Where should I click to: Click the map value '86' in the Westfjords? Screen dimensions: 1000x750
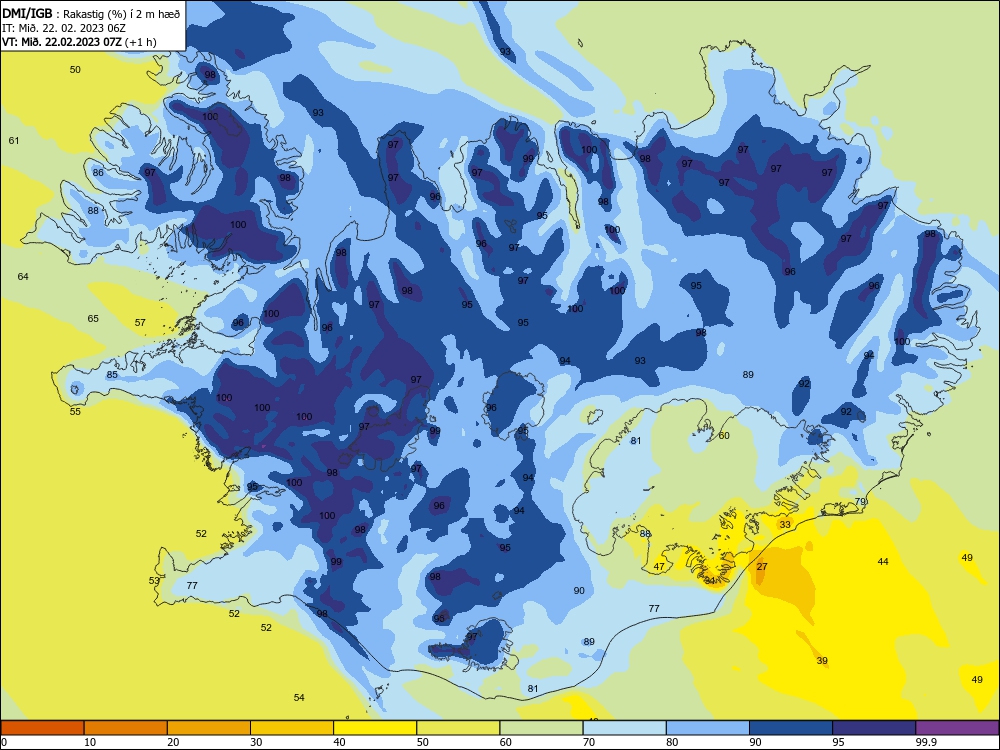pos(98,172)
